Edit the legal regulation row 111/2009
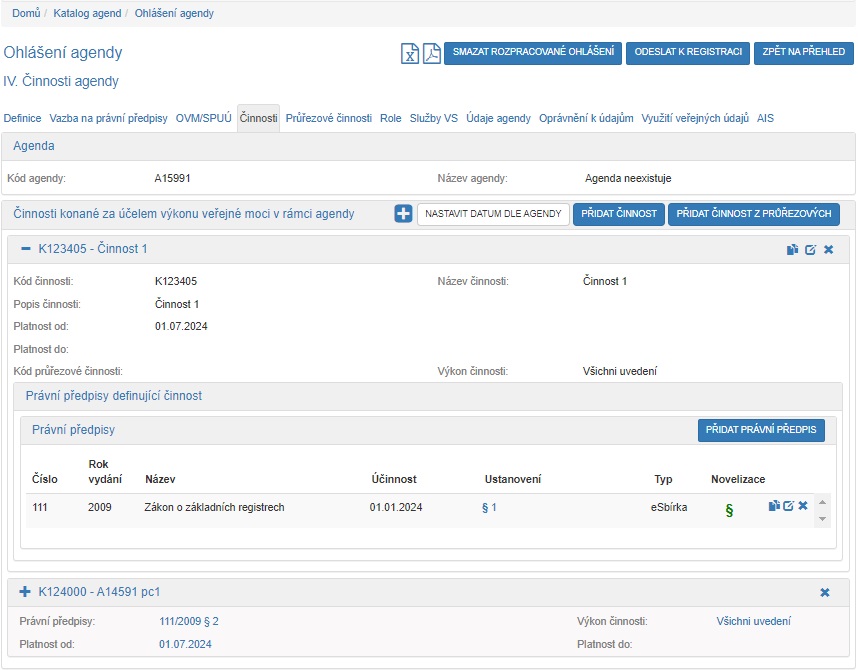 pos(788,506)
